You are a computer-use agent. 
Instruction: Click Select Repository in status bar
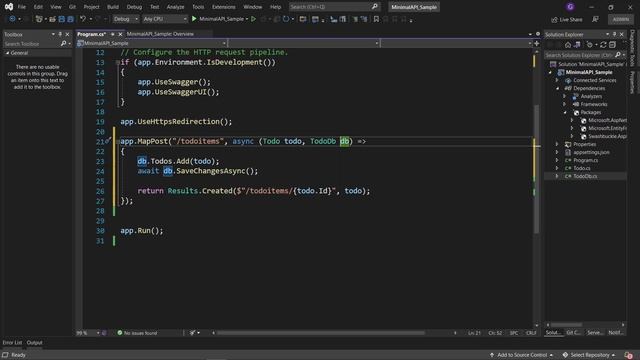pos(589,355)
